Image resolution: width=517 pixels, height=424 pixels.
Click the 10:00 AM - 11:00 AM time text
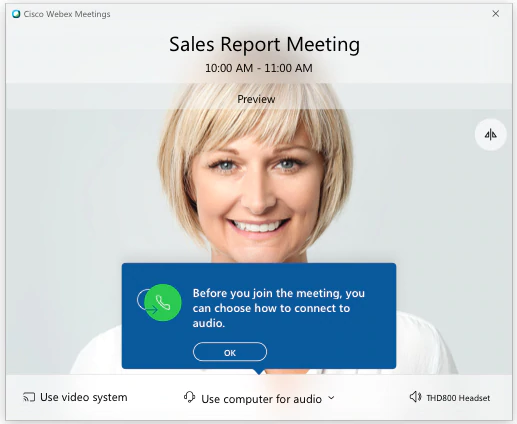pyautogui.click(x=259, y=68)
